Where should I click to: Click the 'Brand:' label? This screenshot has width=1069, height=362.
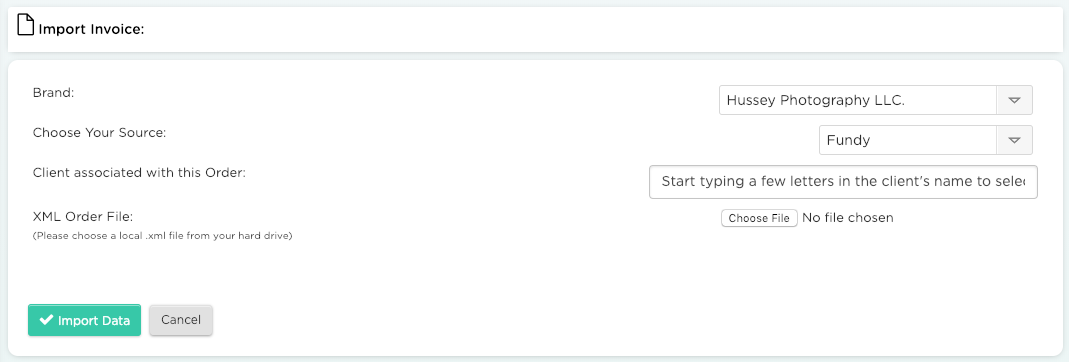[x=53, y=93]
